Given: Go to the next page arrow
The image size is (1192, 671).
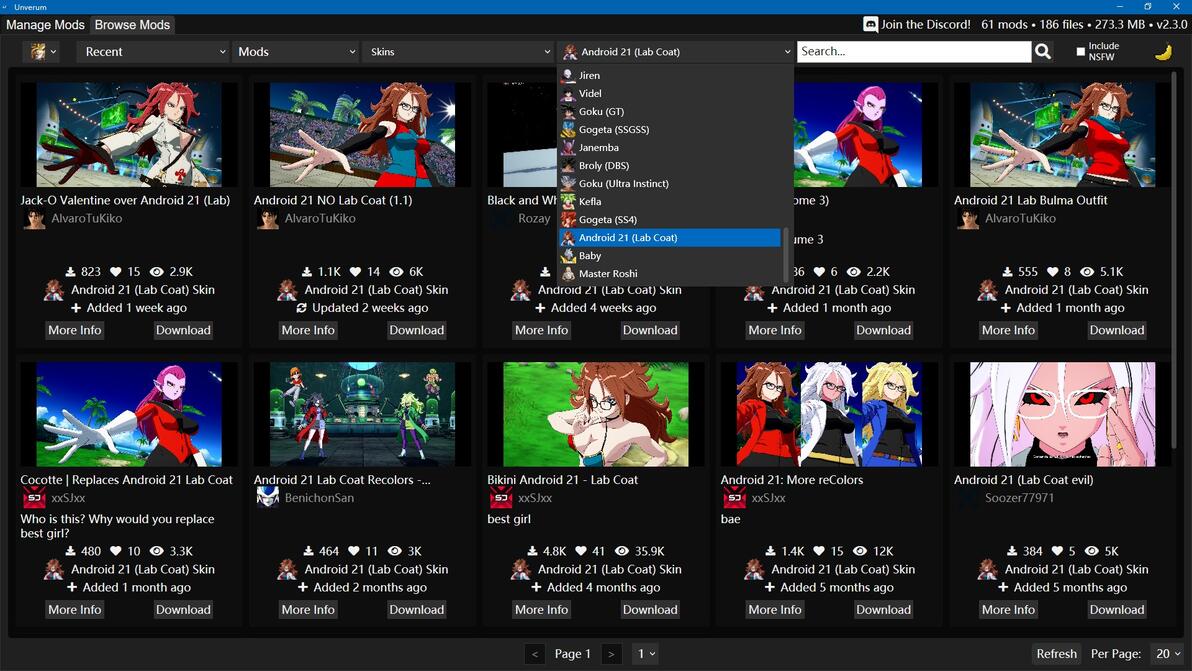Looking at the screenshot, I should click(611, 654).
